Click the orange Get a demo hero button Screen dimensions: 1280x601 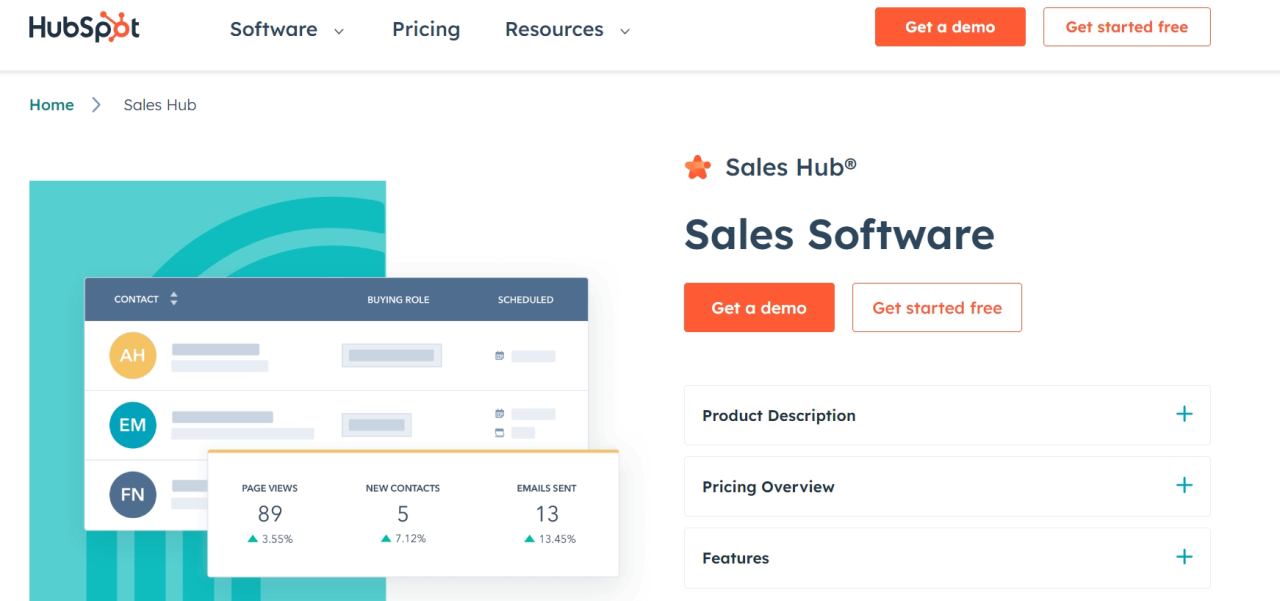(759, 307)
